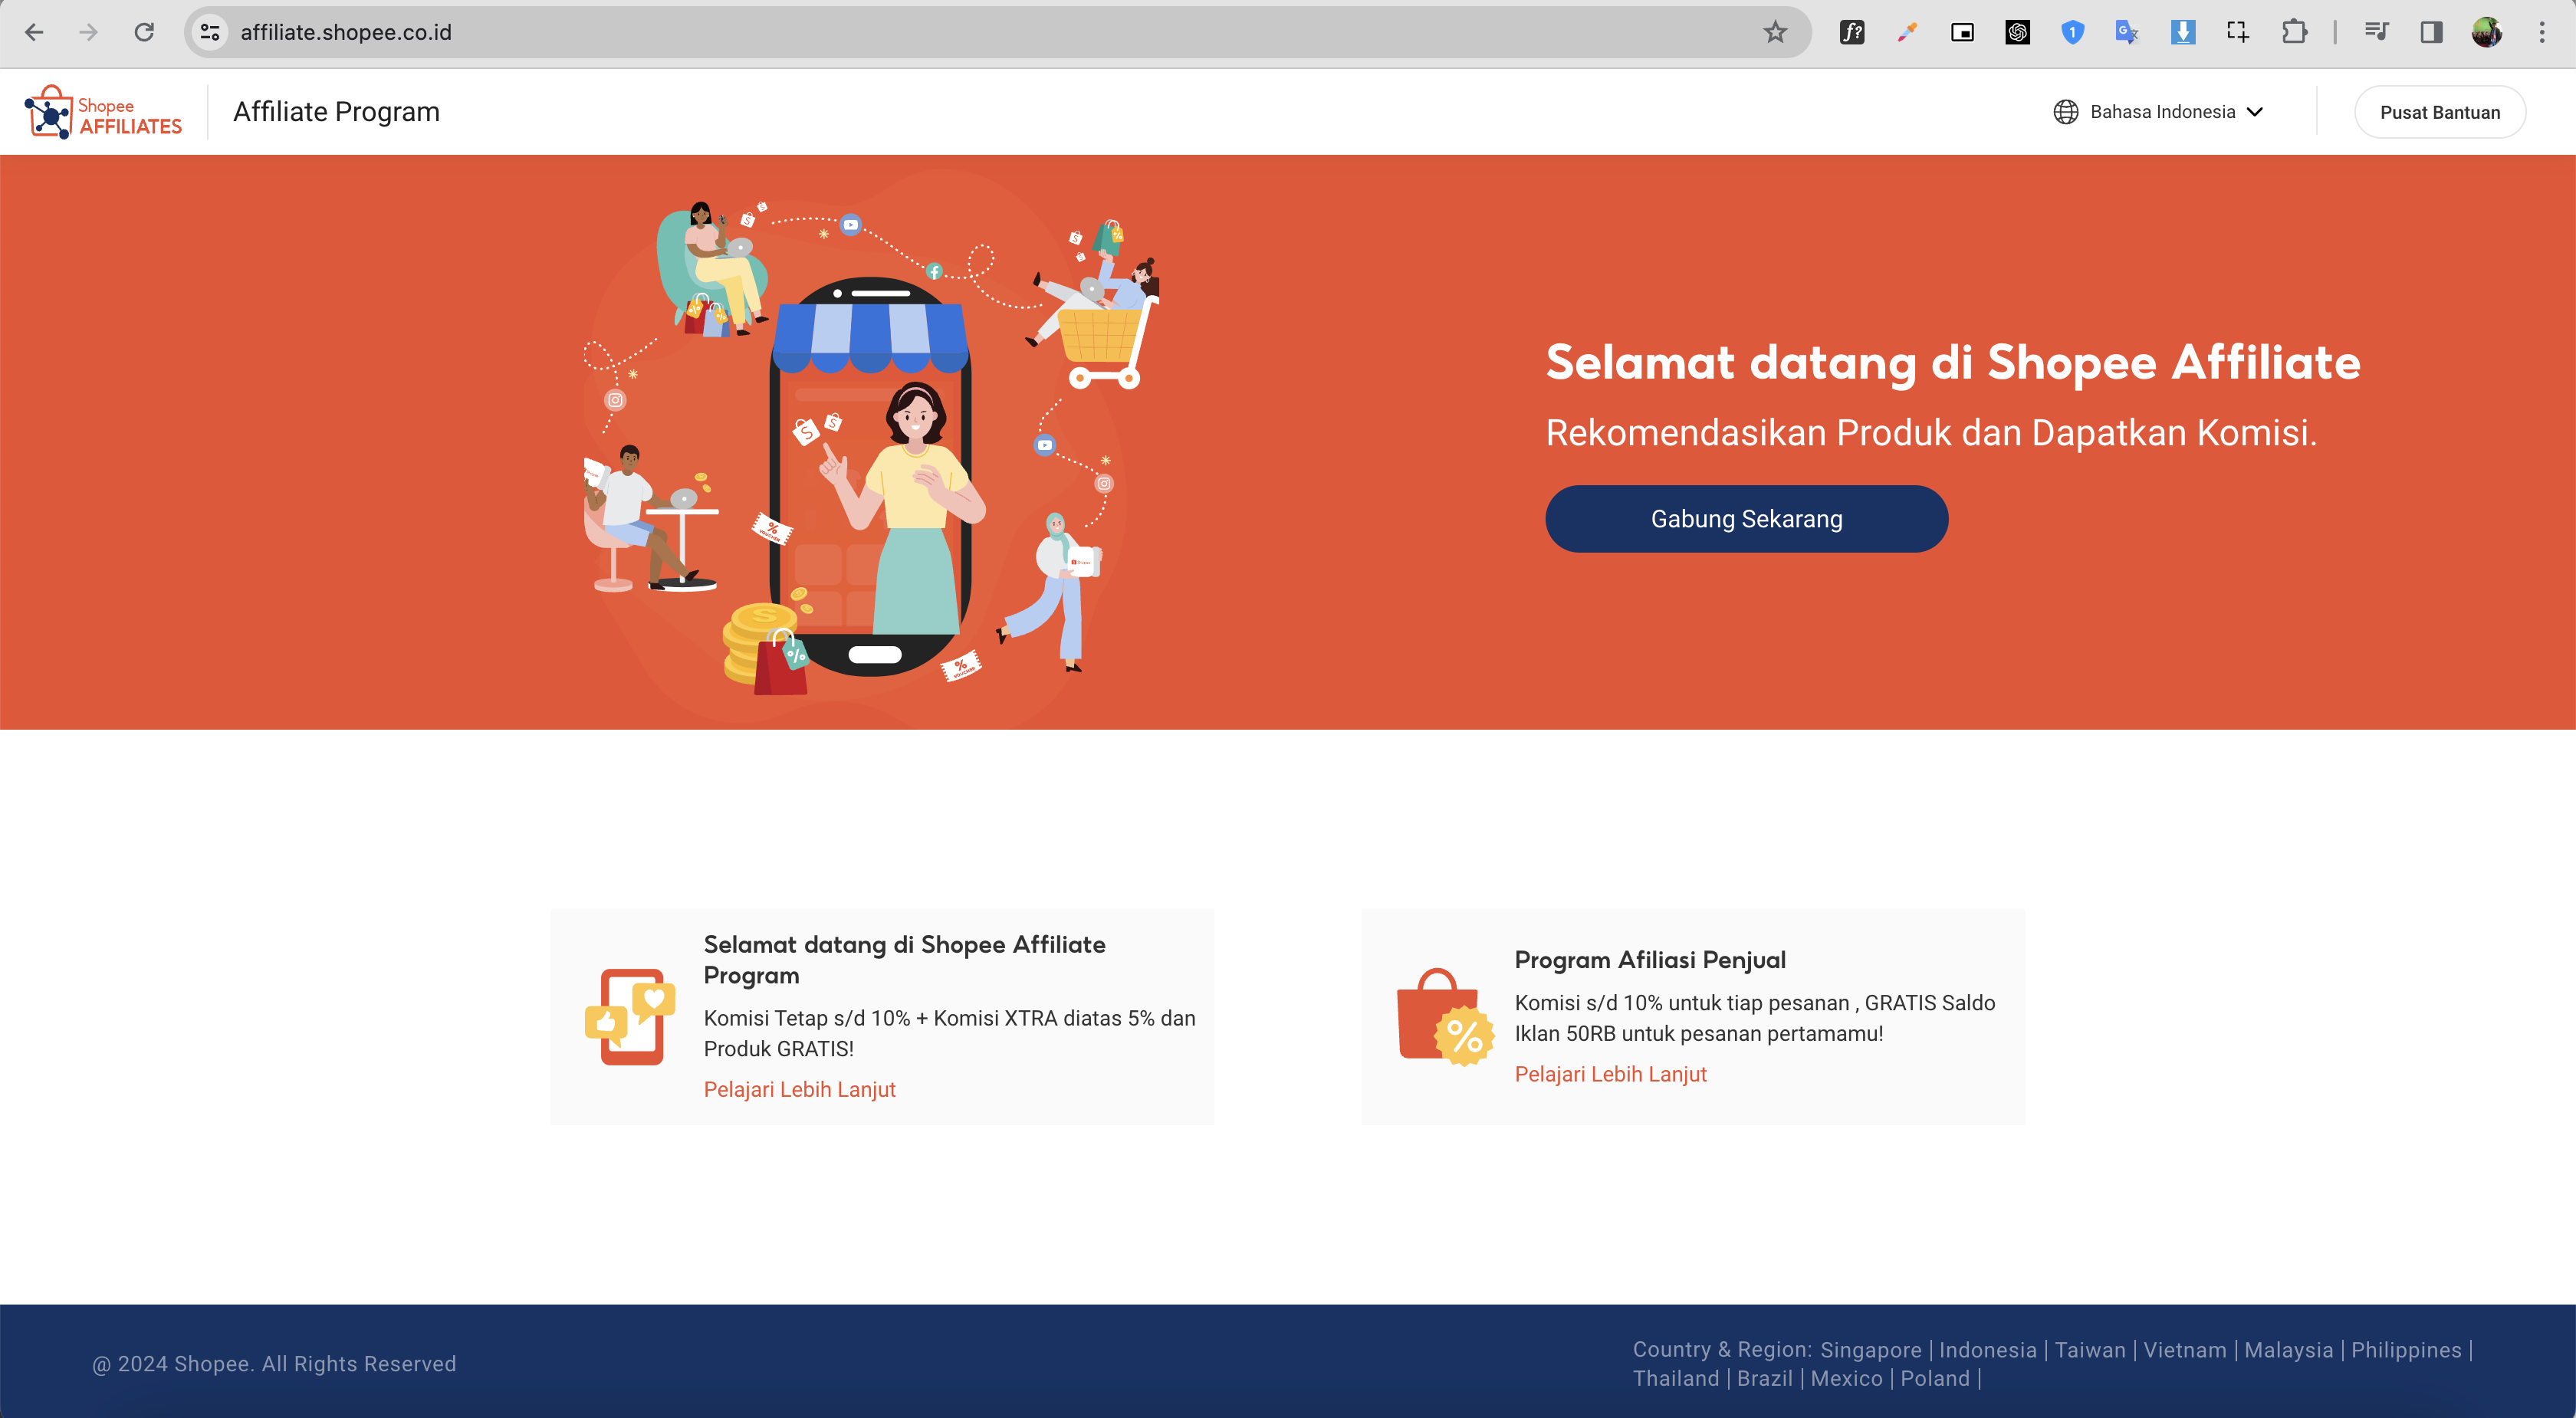
Task: Click picture-in-picture extension icon
Action: tap(1962, 32)
